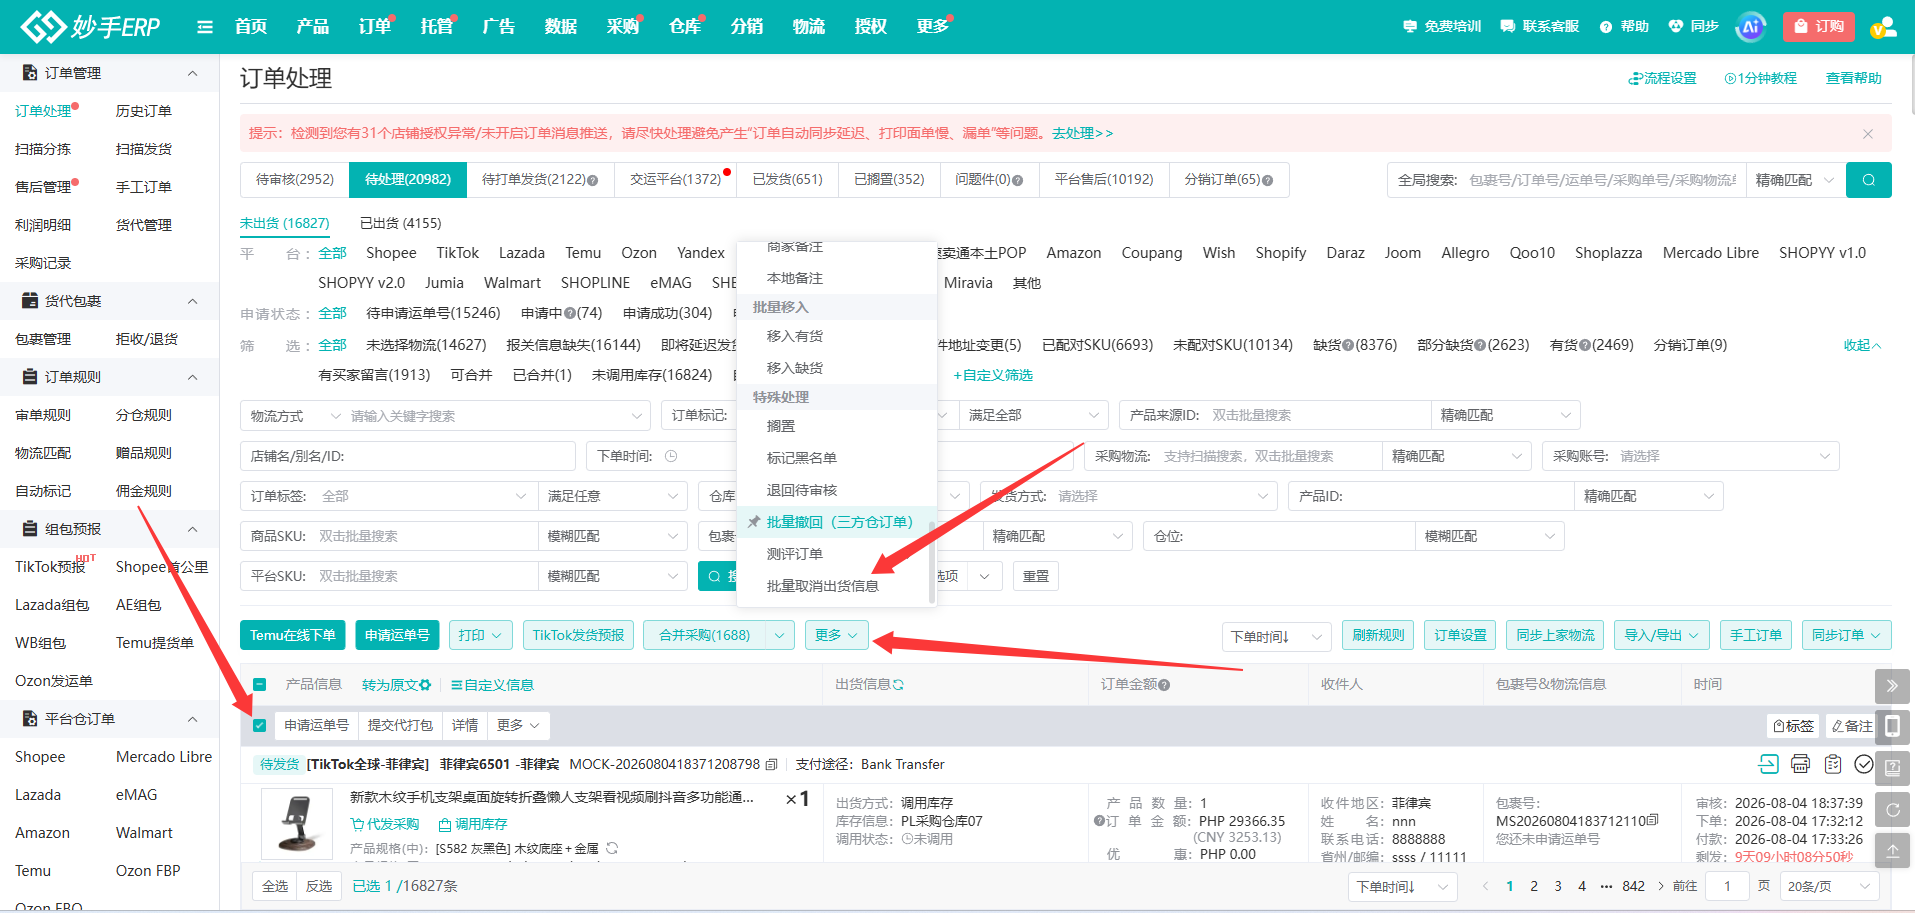Click the help-book icon on the right sidebar
The width and height of the screenshot is (1915, 913).
click(1892, 768)
